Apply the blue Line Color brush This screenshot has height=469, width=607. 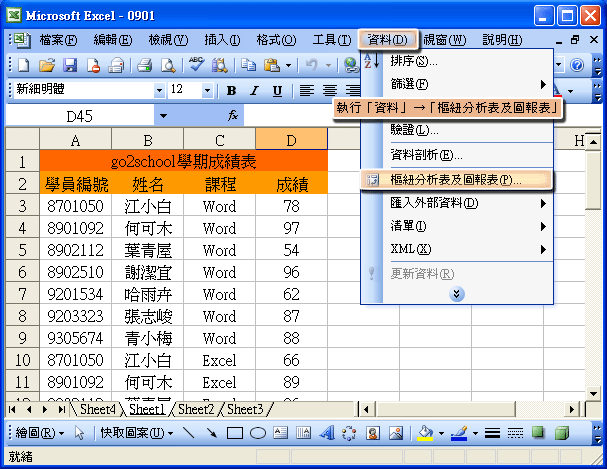coord(459,433)
